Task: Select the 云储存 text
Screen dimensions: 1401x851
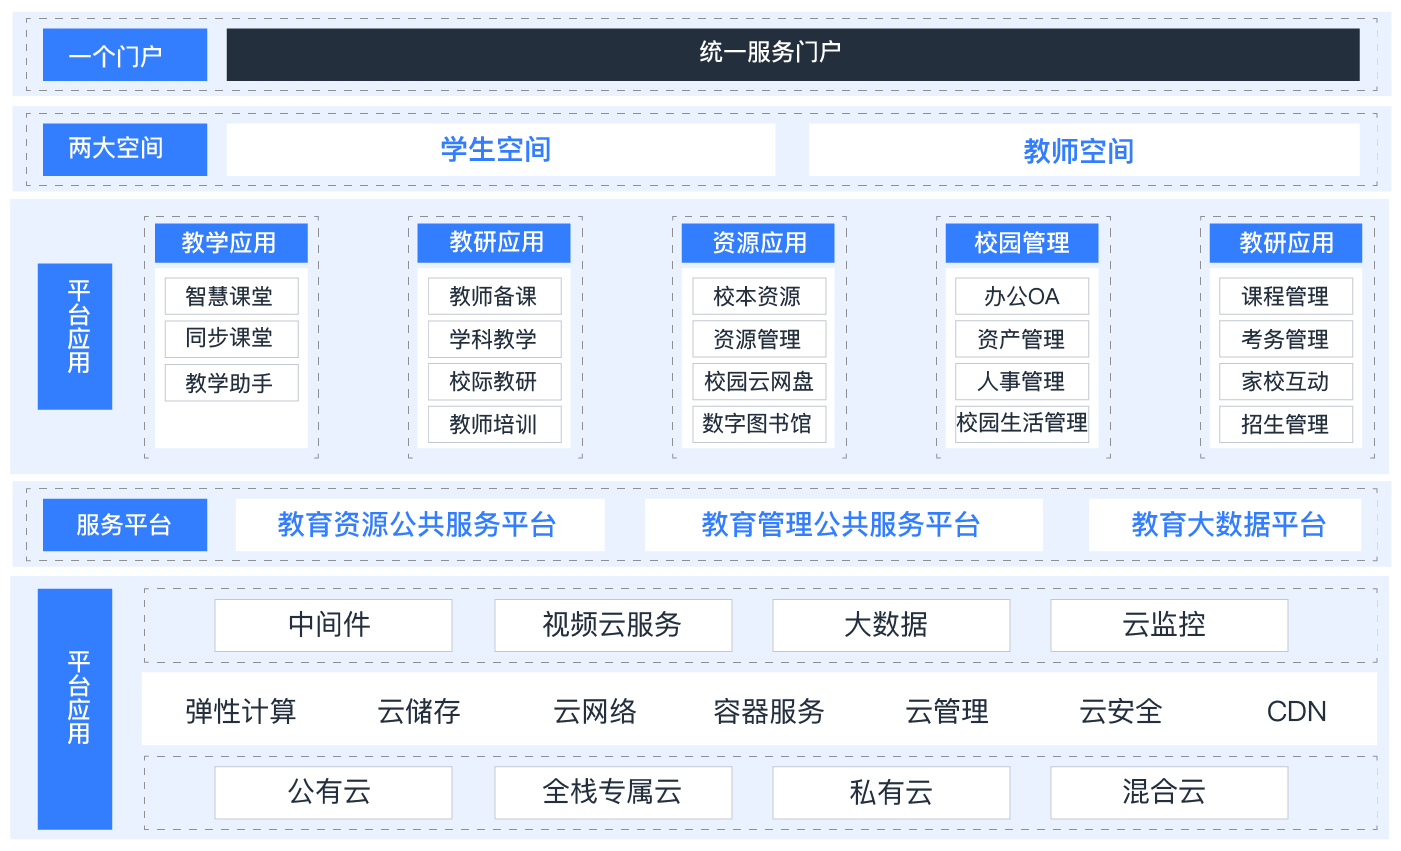Action: (x=419, y=711)
